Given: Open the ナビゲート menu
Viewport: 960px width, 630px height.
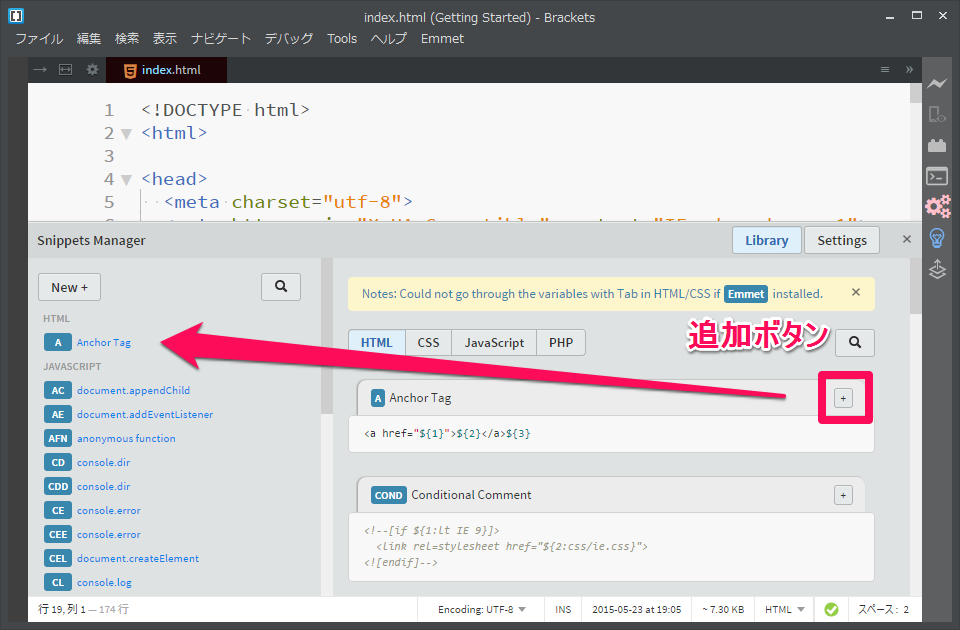Looking at the screenshot, I should click(221, 39).
